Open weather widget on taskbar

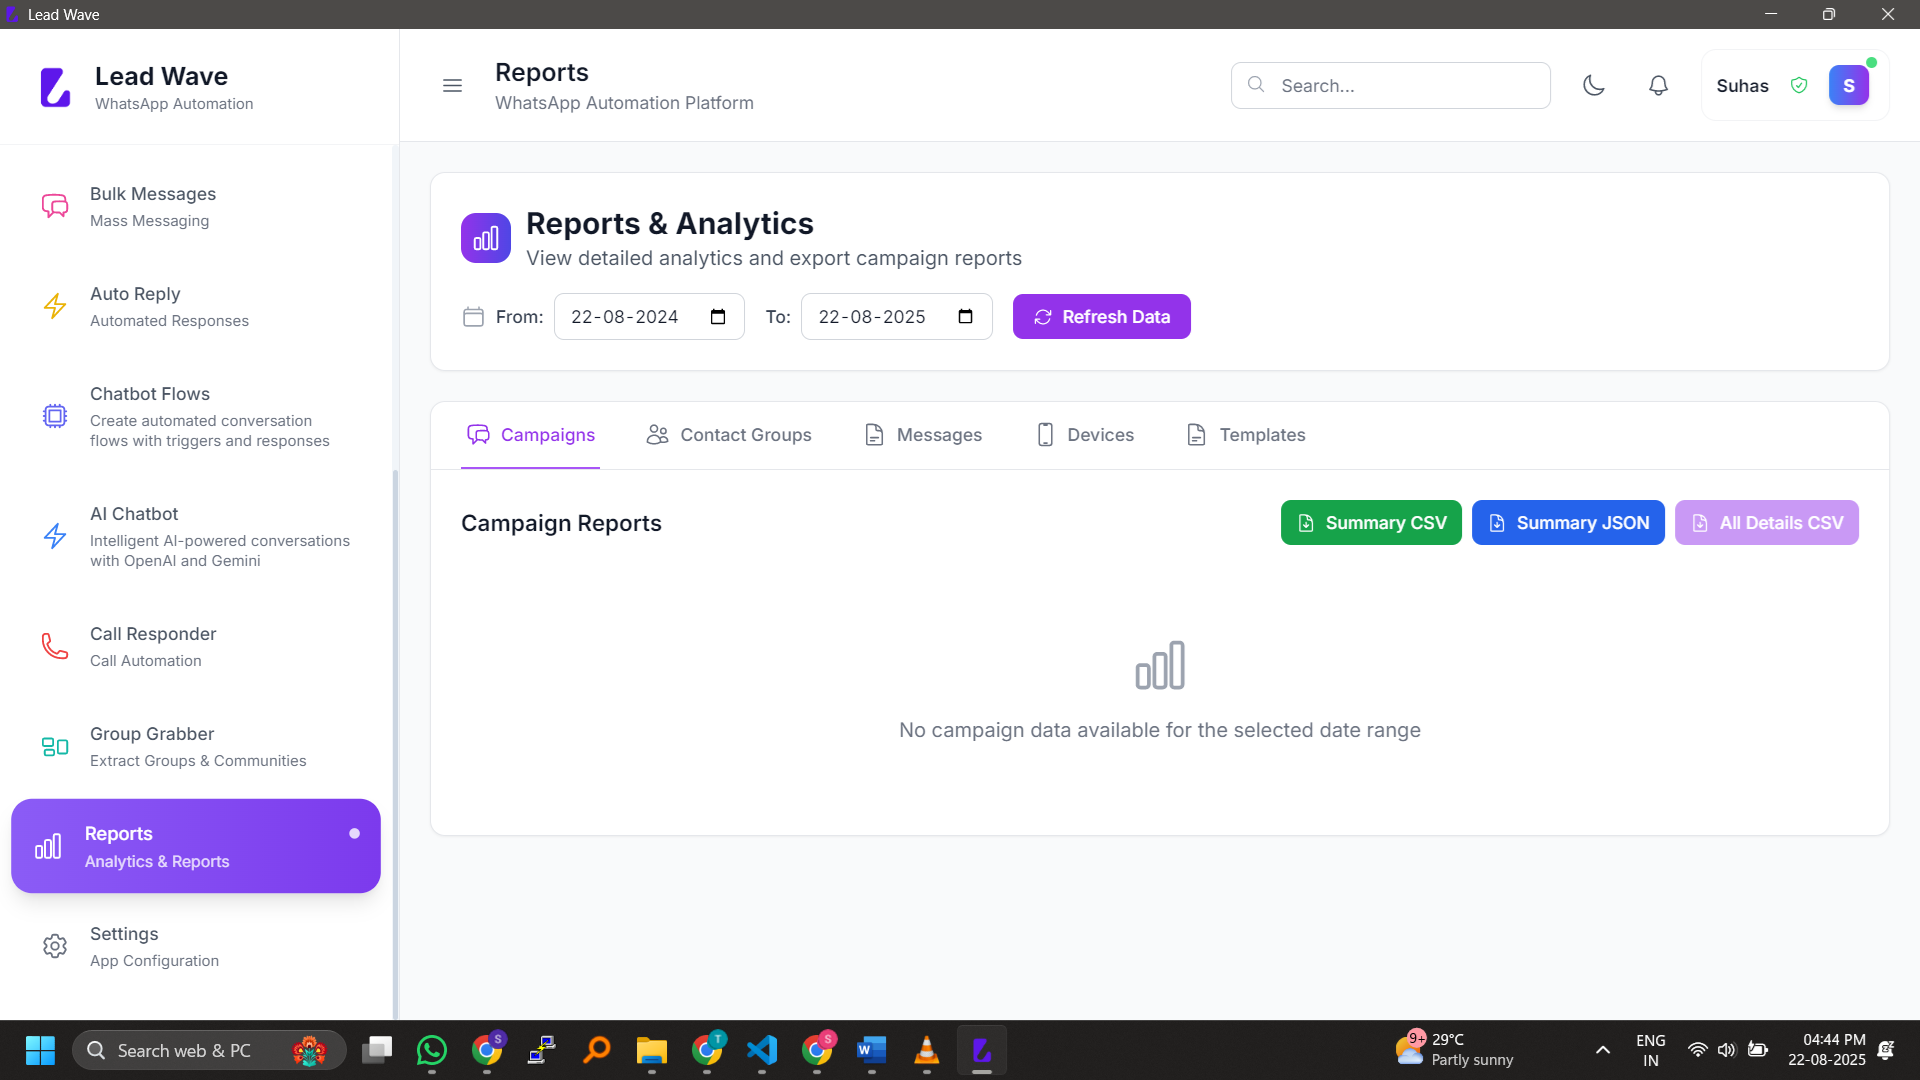pyautogui.click(x=1455, y=1050)
